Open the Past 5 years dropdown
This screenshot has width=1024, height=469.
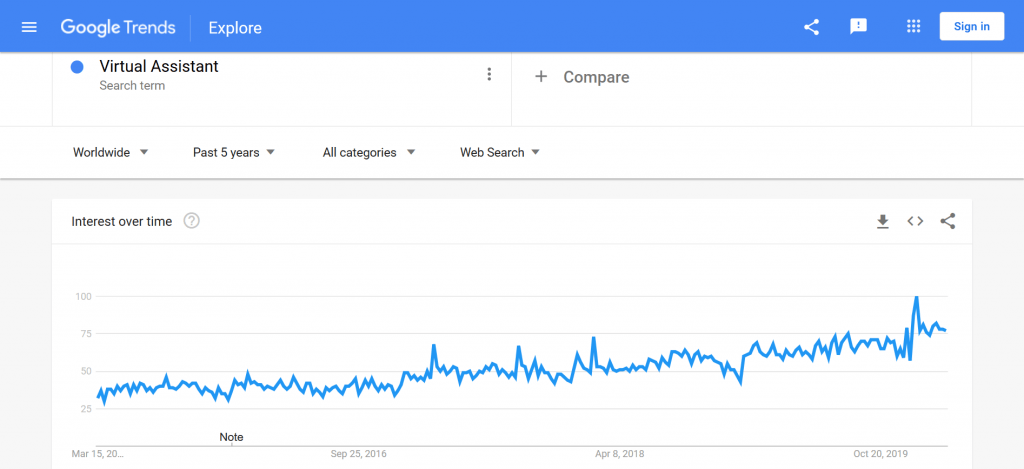[x=234, y=152]
